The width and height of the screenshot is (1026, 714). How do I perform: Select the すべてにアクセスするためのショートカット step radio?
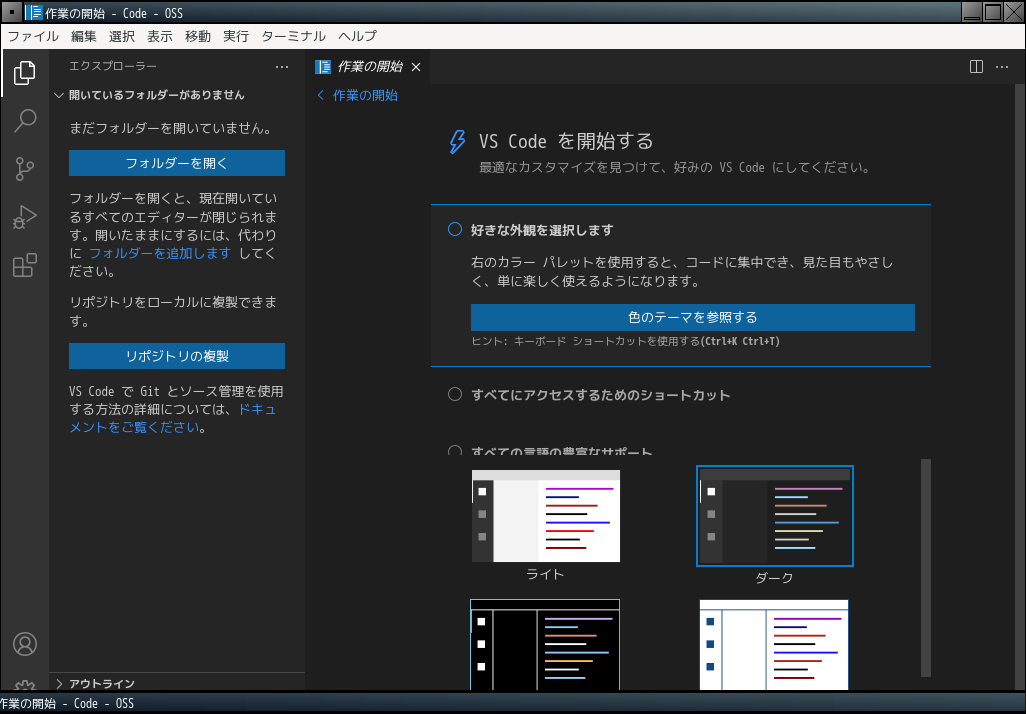(x=455, y=394)
